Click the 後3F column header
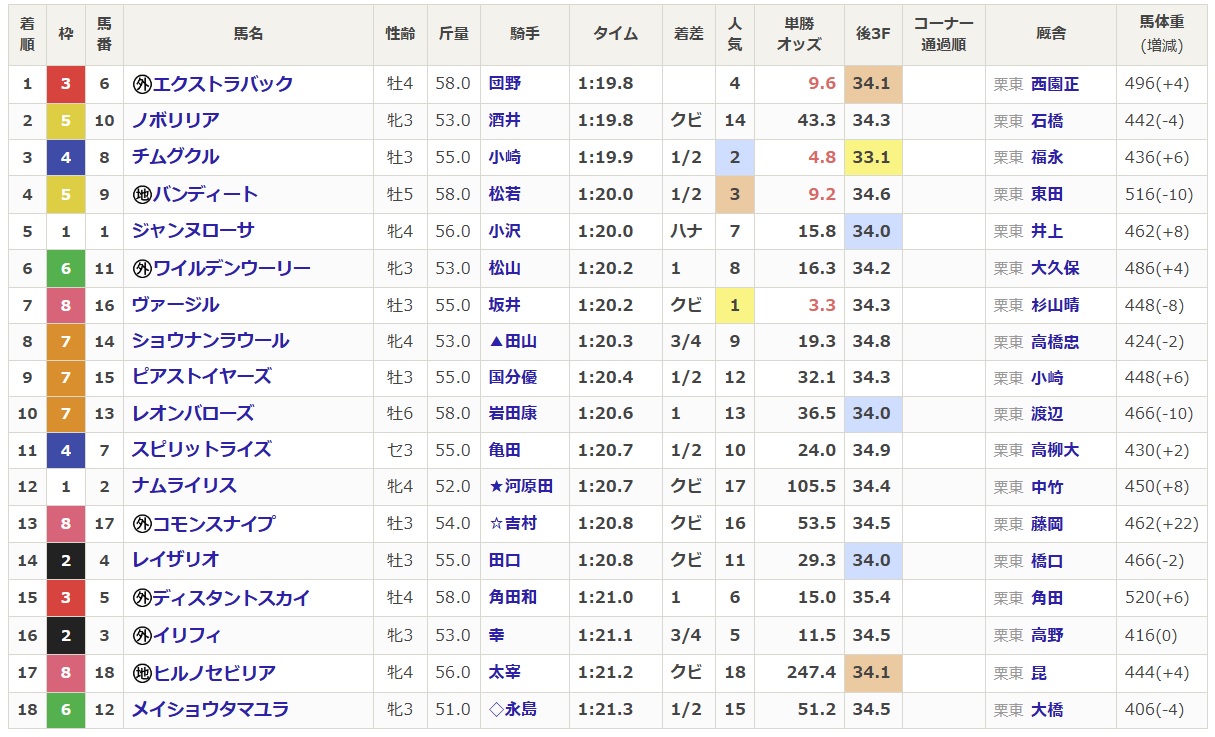 [x=872, y=34]
